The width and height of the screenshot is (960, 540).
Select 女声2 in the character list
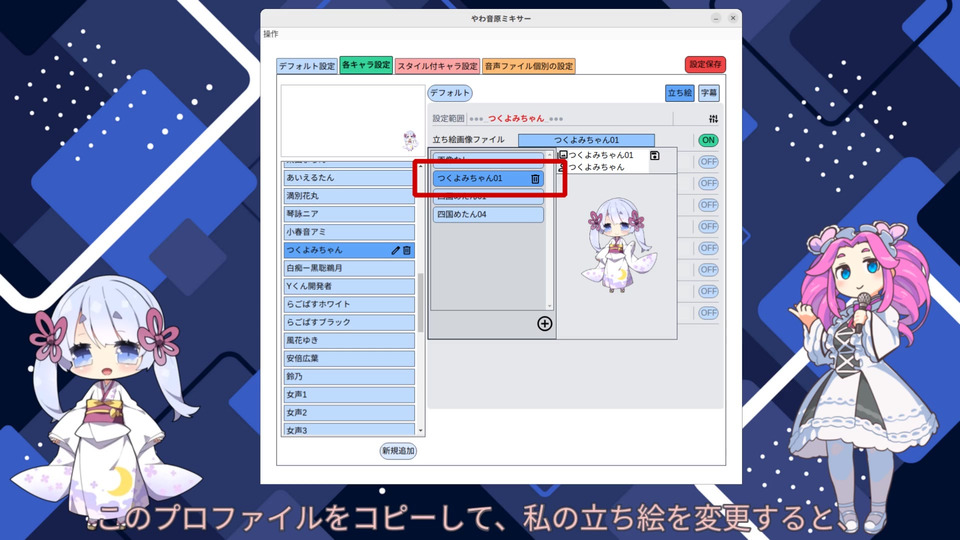click(349, 413)
